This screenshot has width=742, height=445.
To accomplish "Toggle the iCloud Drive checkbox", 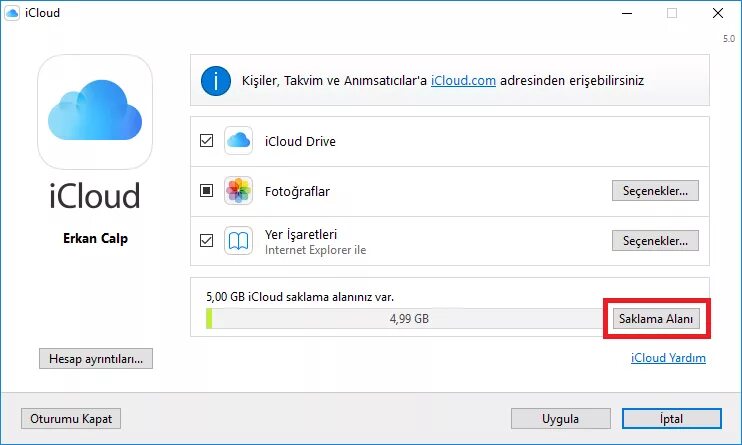I will pyautogui.click(x=207, y=141).
